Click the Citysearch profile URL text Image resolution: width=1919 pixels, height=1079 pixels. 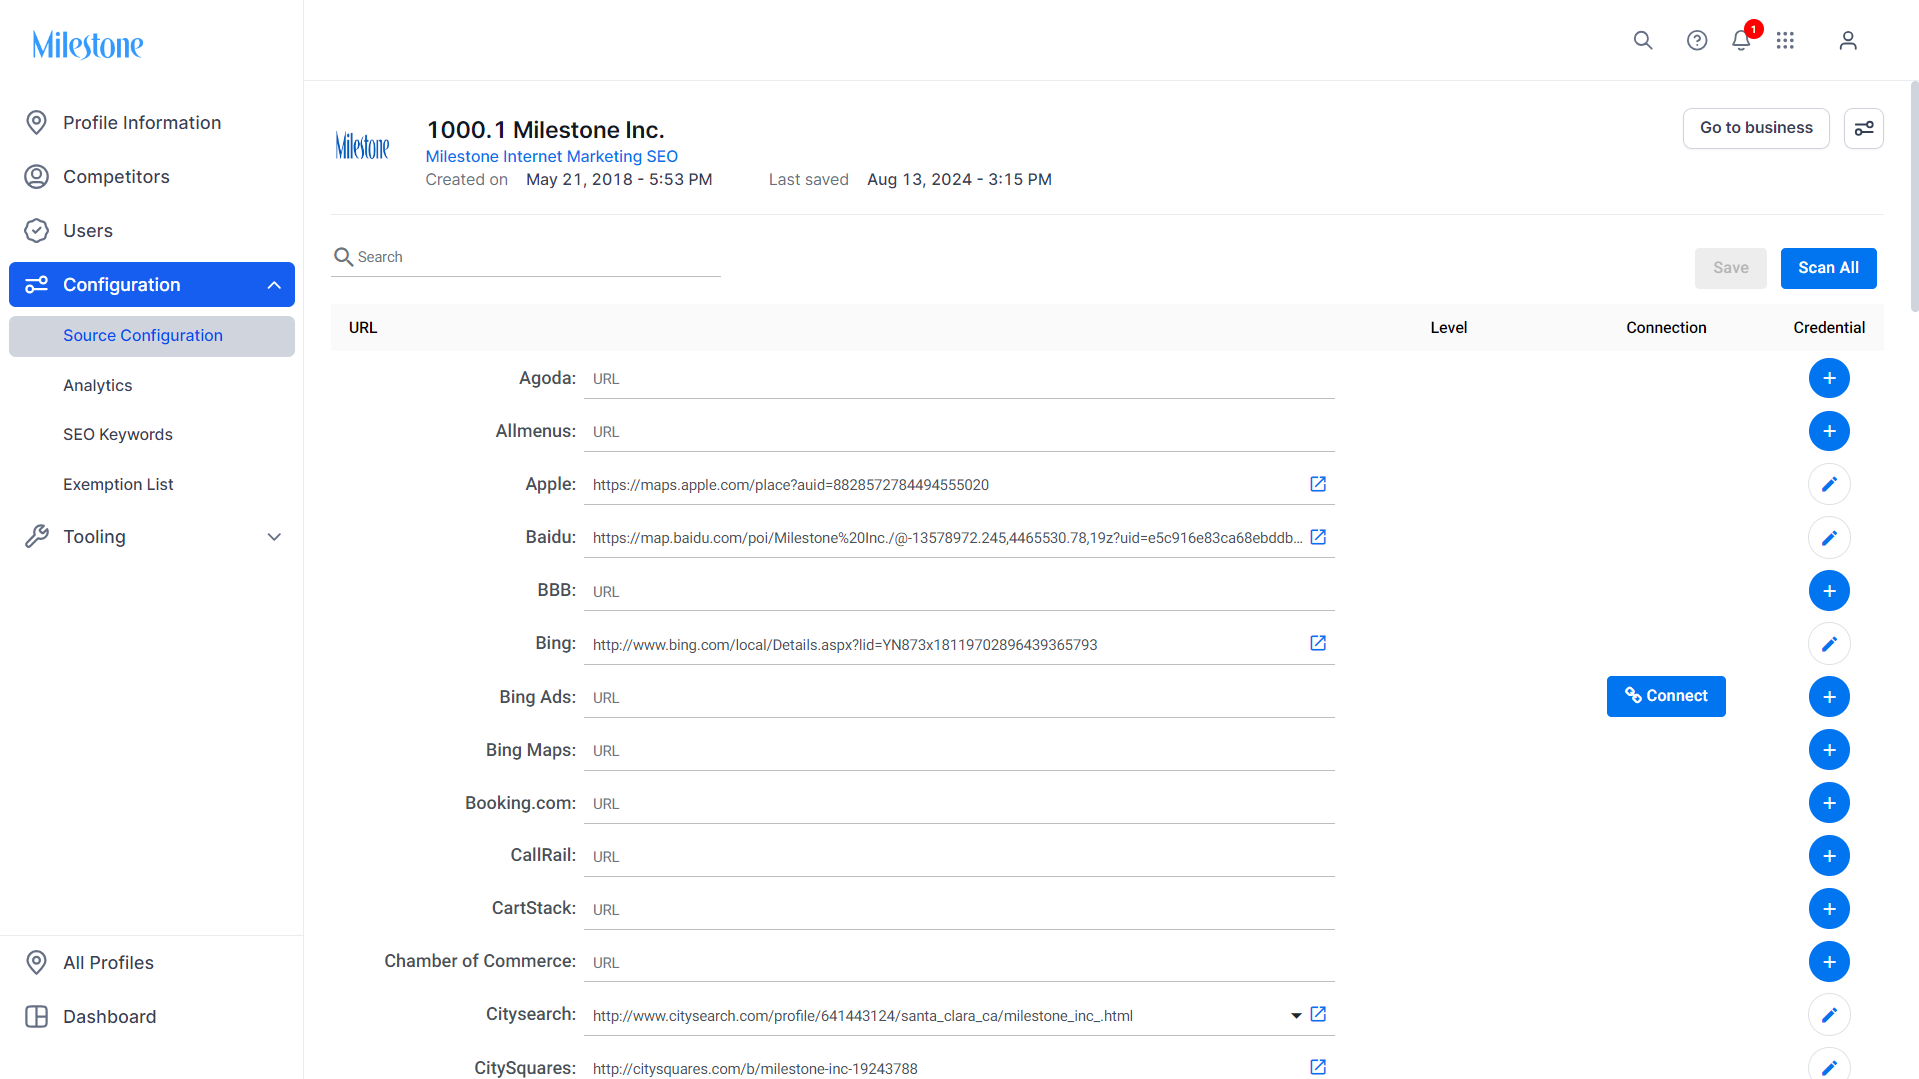[863, 1016]
